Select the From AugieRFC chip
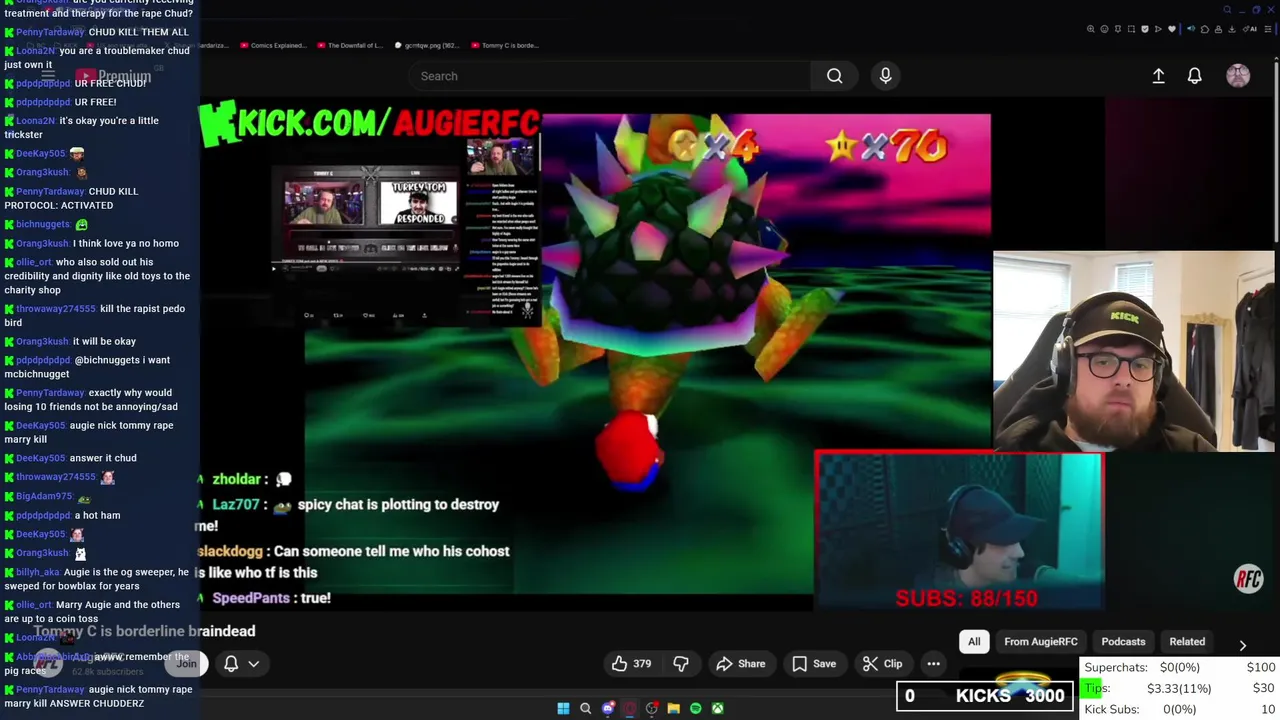1280x720 pixels. pyautogui.click(x=1041, y=642)
